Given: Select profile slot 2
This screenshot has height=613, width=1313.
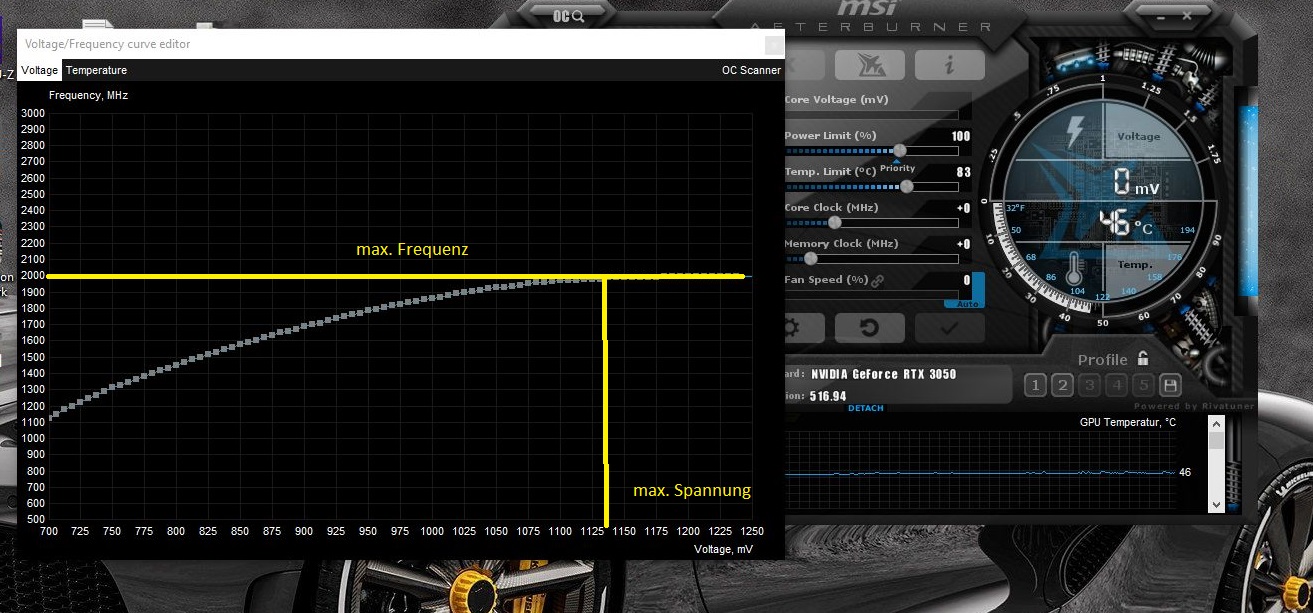Looking at the screenshot, I should 1063,385.
